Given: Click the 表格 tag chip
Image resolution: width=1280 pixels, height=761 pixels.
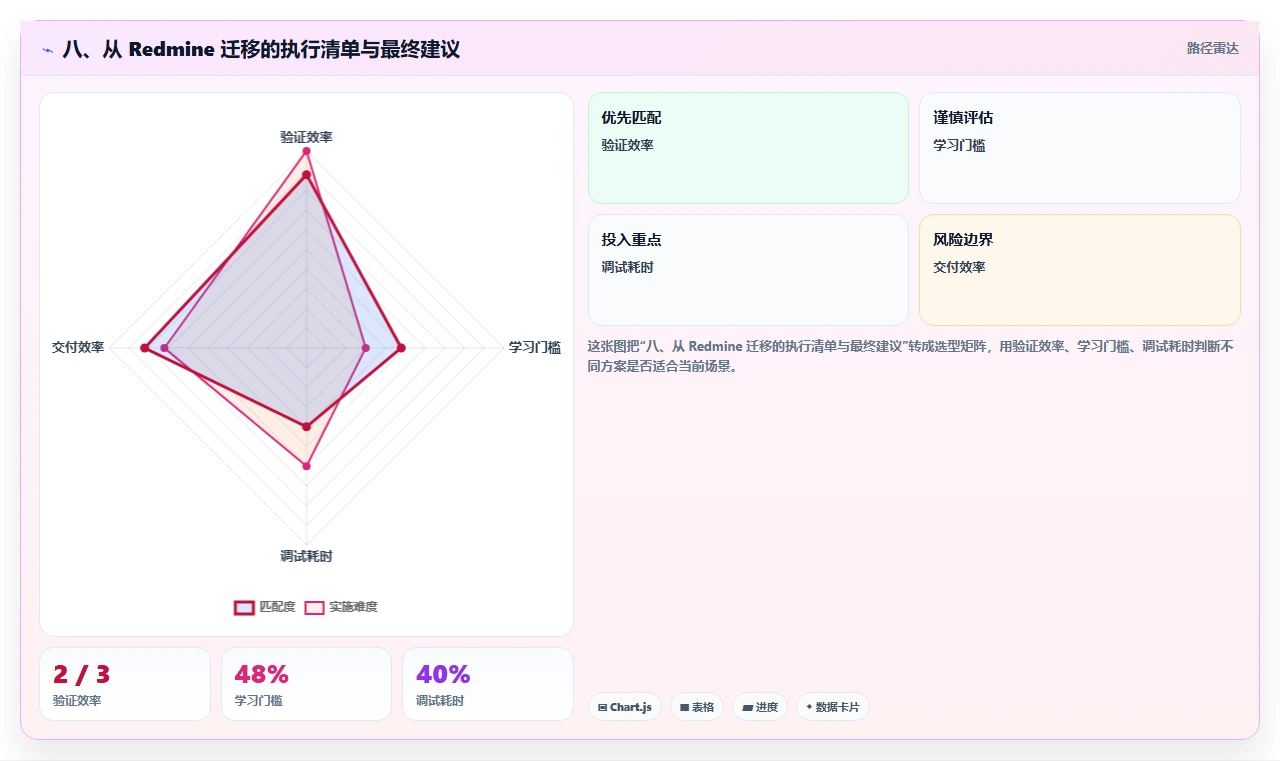Looking at the screenshot, I should 697,707.
